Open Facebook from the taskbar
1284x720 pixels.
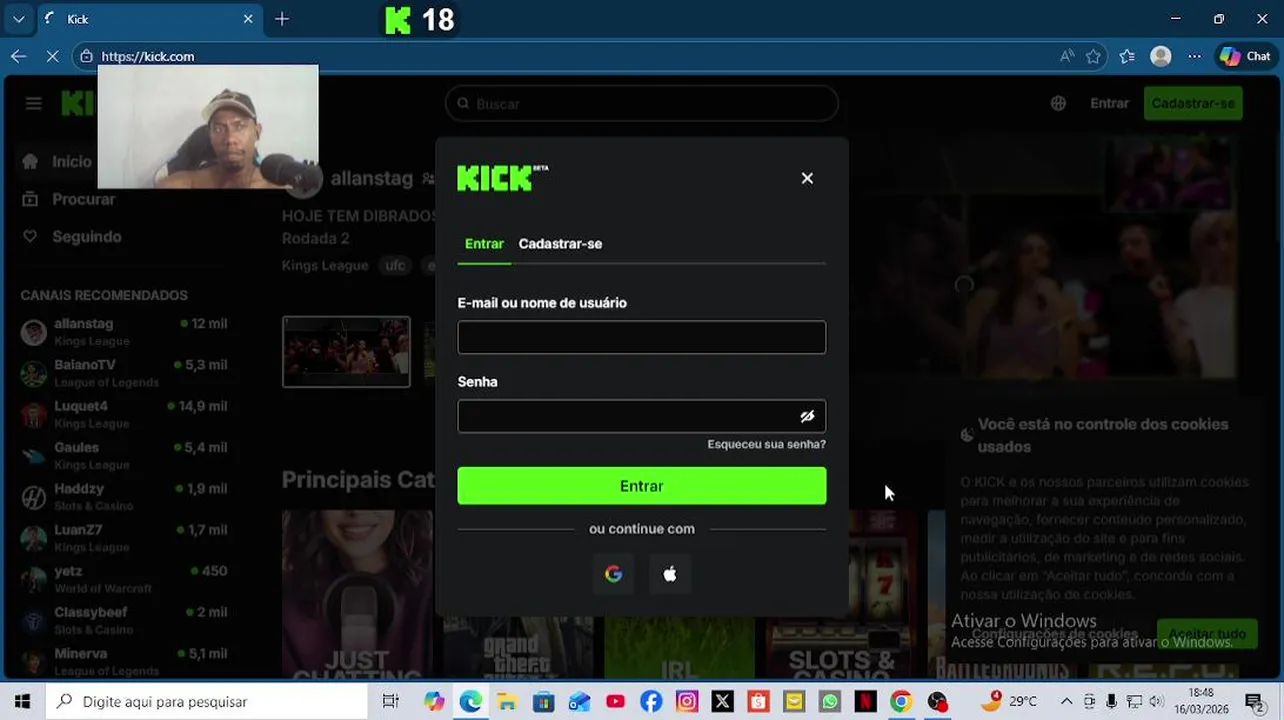tap(651, 702)
